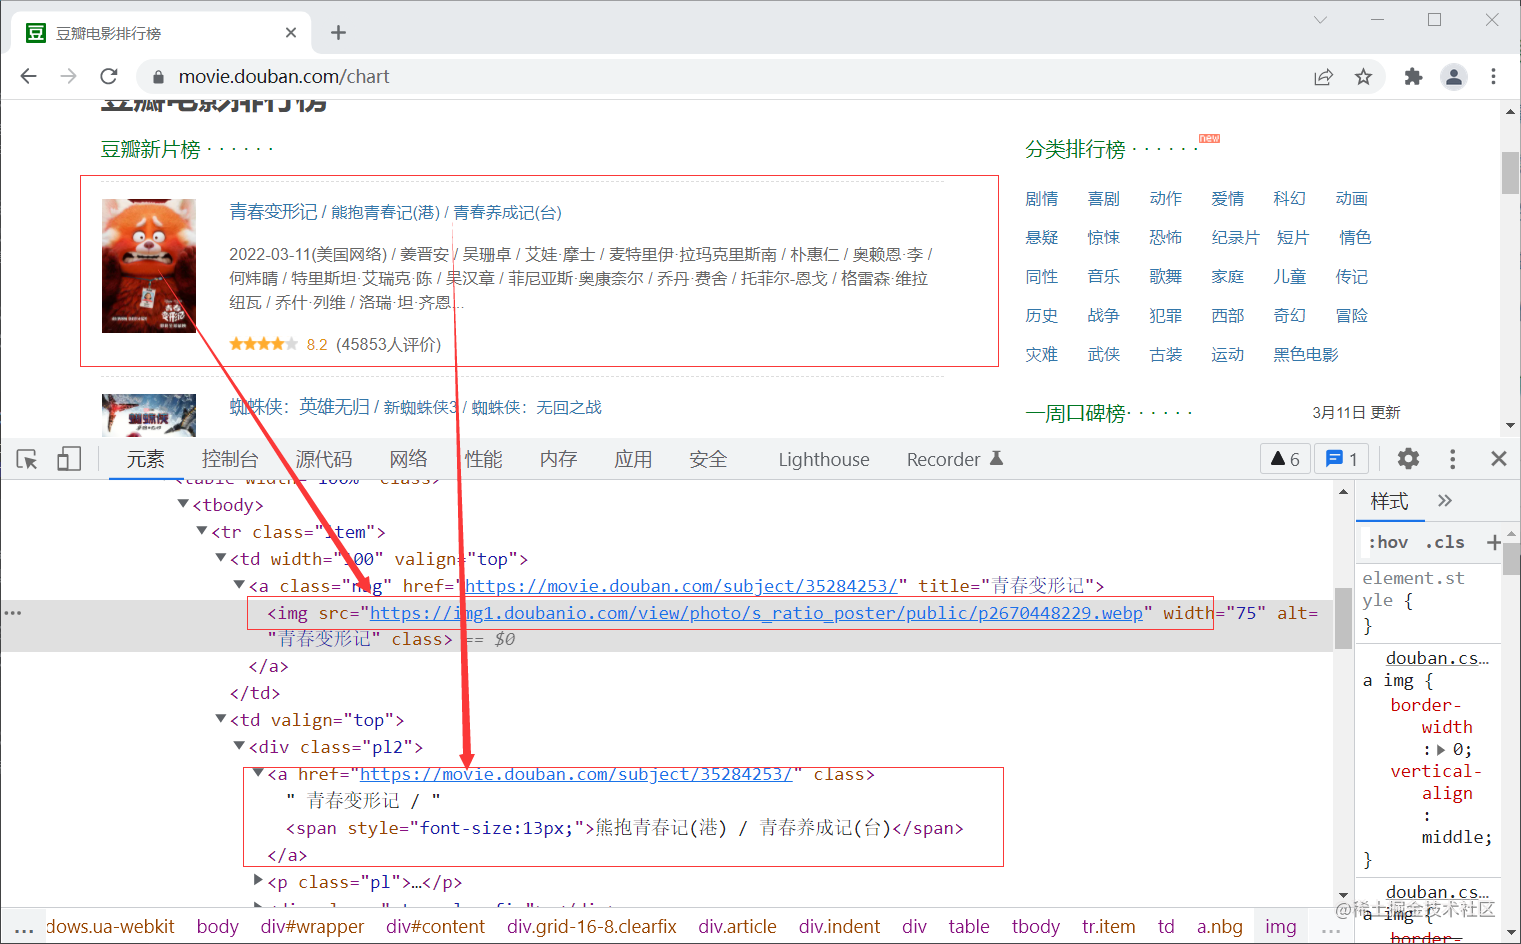Open a new browser tab
Screen dimensions: 1521x944
(x=338, y=33)
